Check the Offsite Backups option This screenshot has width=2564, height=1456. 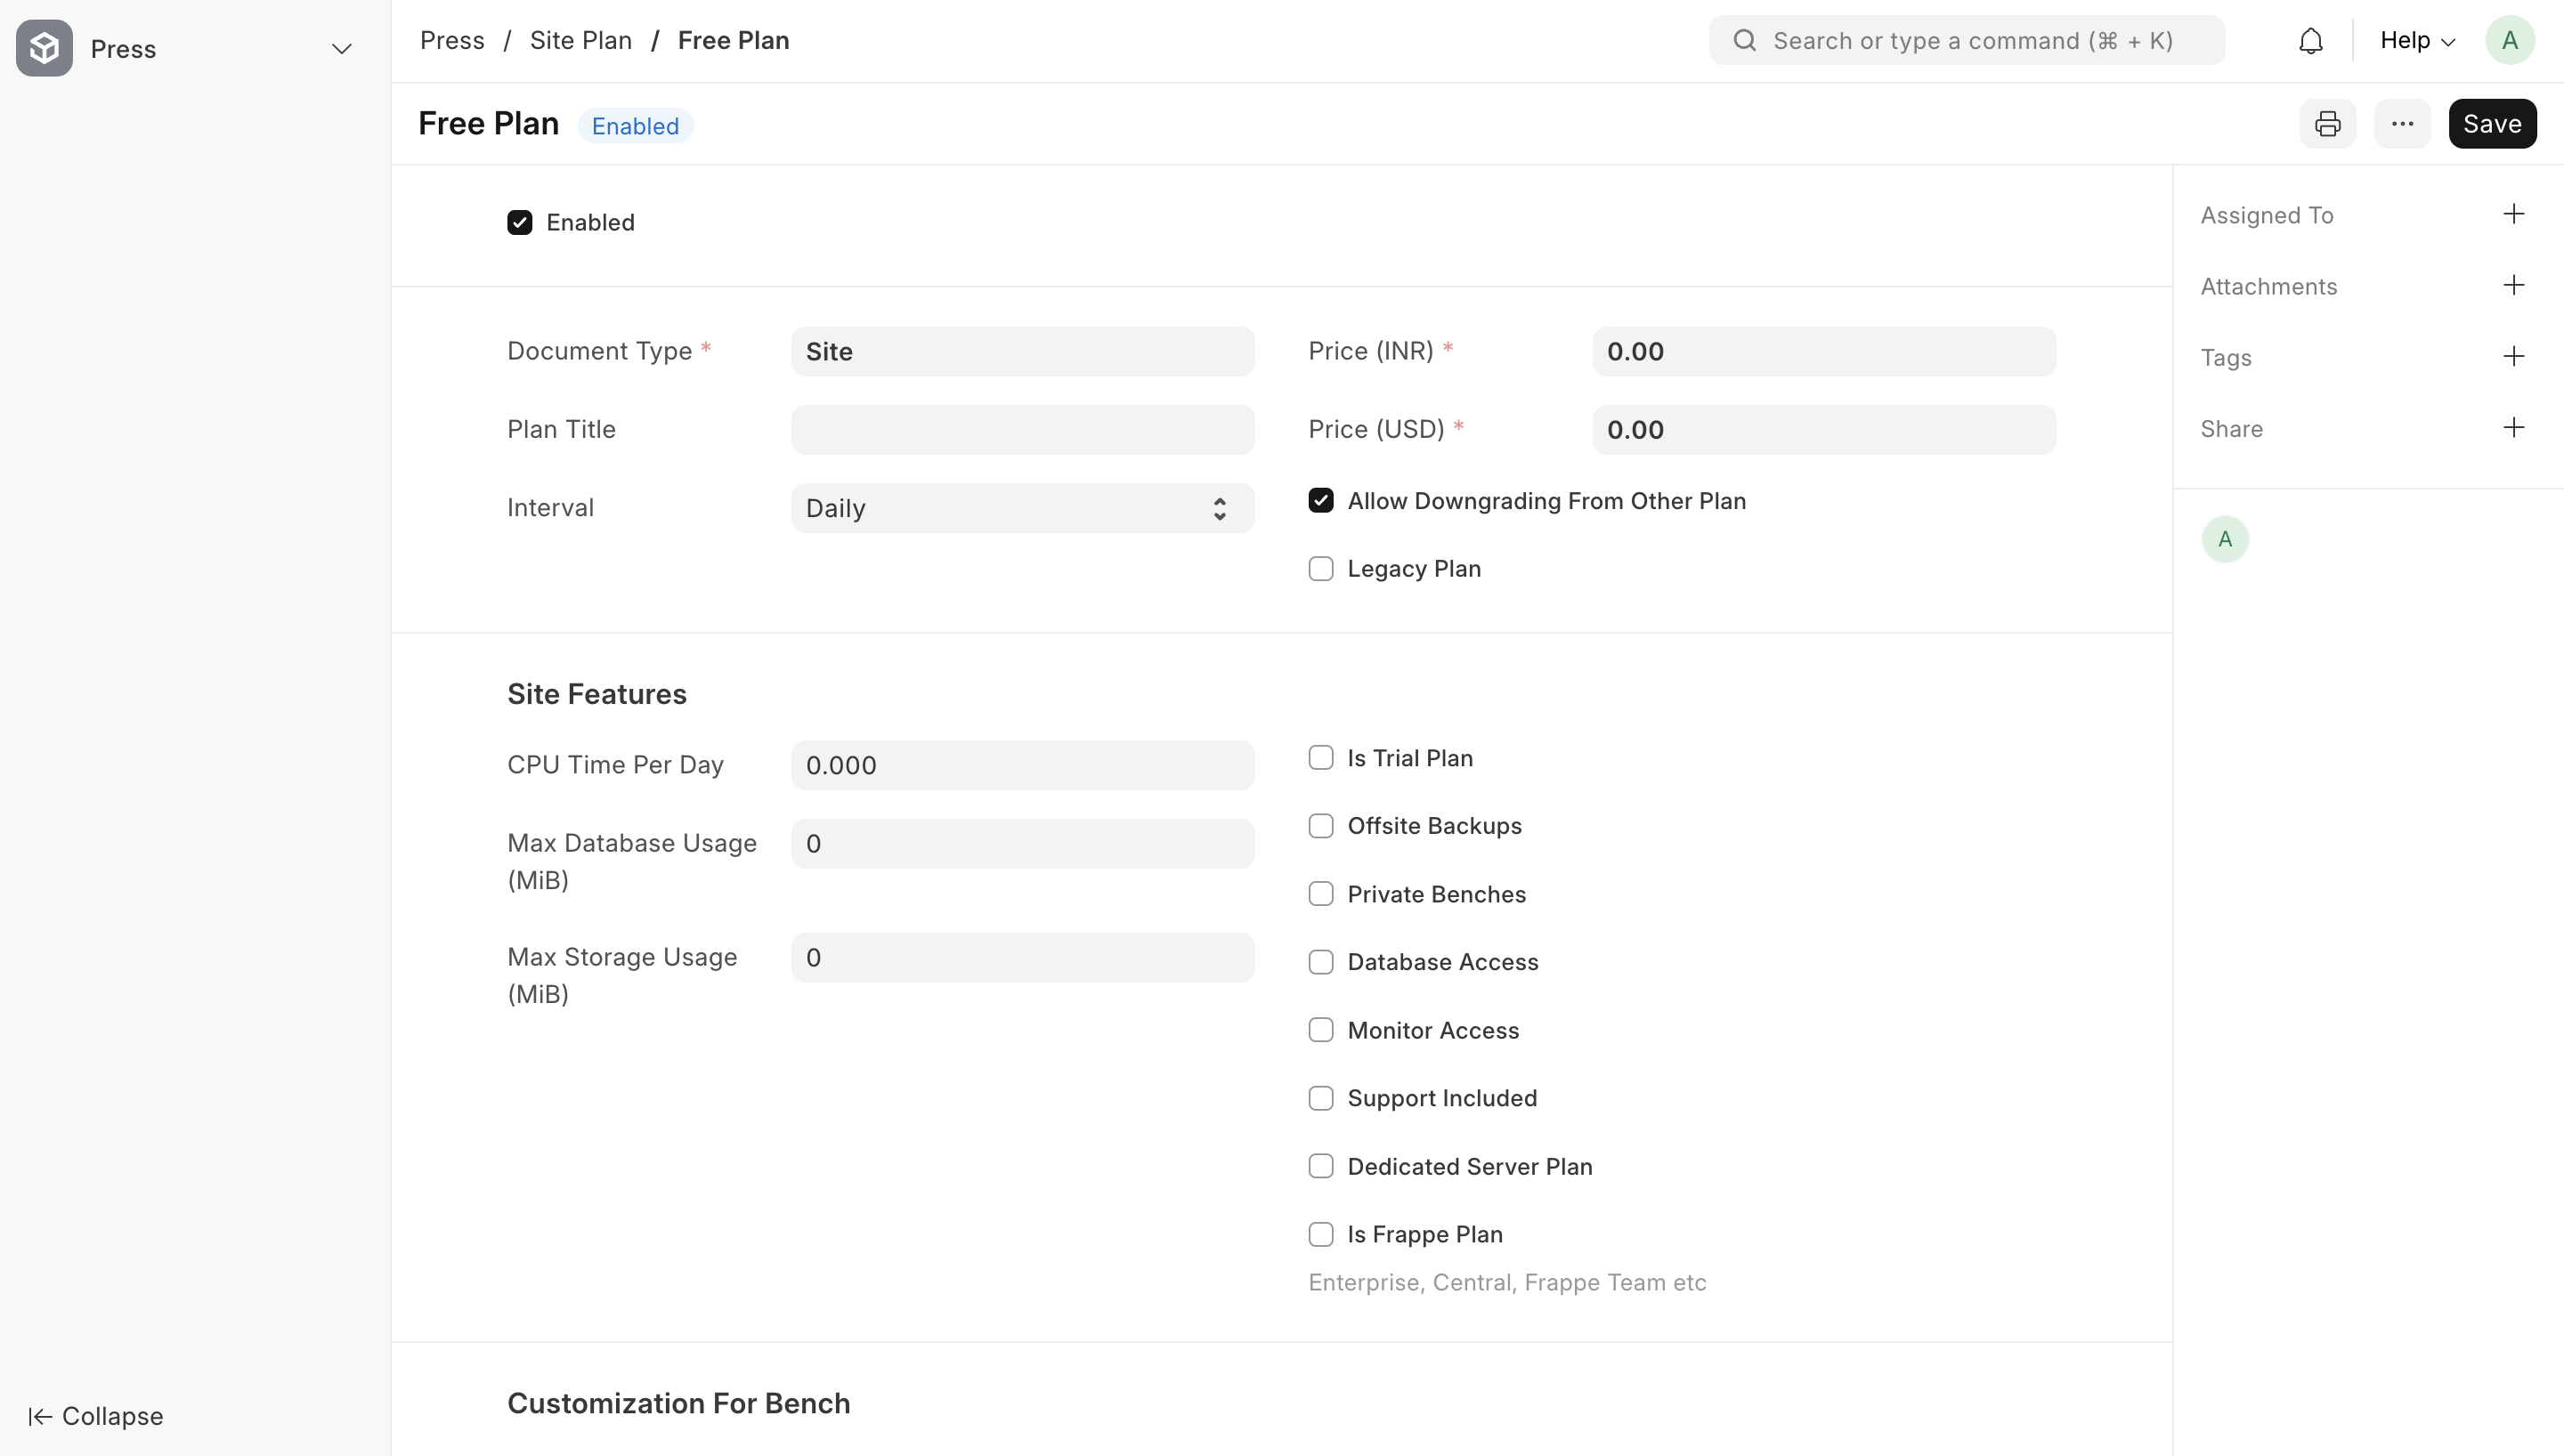[x=1320, y=826]
